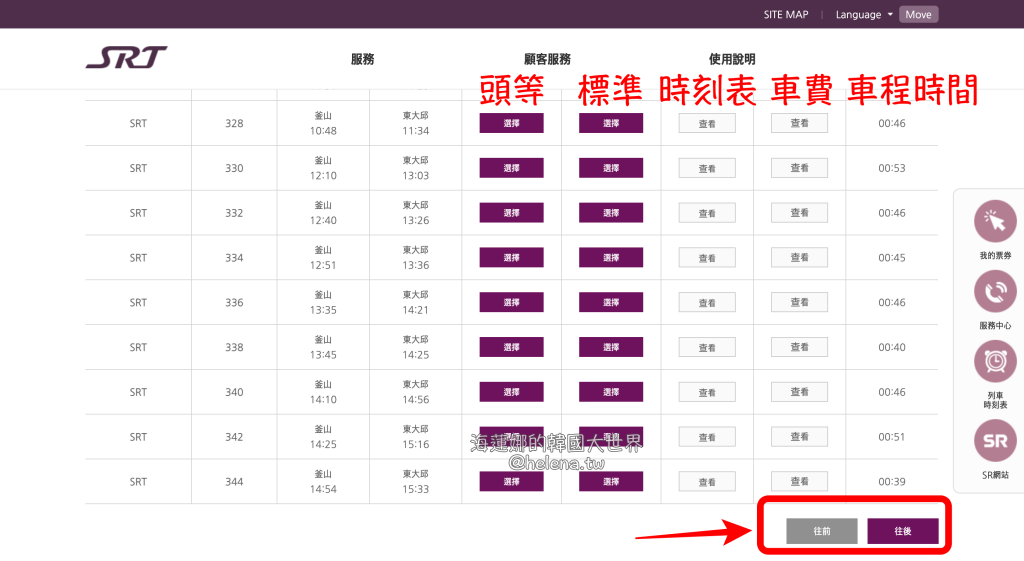Image resolution: width=1024 pixels, height=561 pixels.
Task: Open the Service Center phone icon
Action: (x=995, y=292)
